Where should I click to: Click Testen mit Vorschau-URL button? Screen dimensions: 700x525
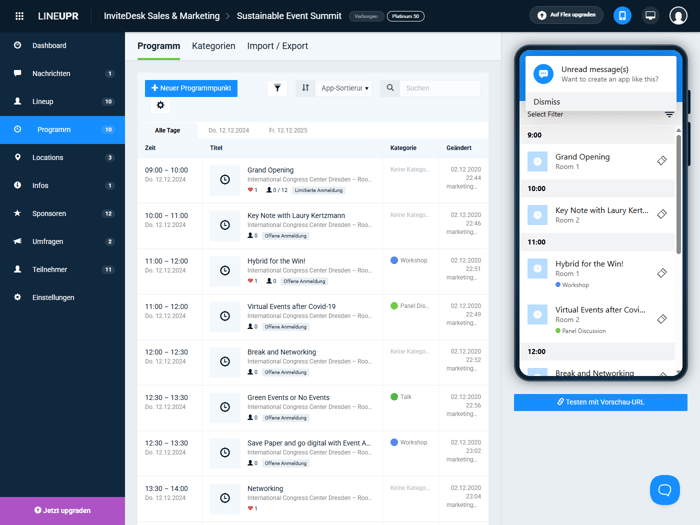(600, 402)
